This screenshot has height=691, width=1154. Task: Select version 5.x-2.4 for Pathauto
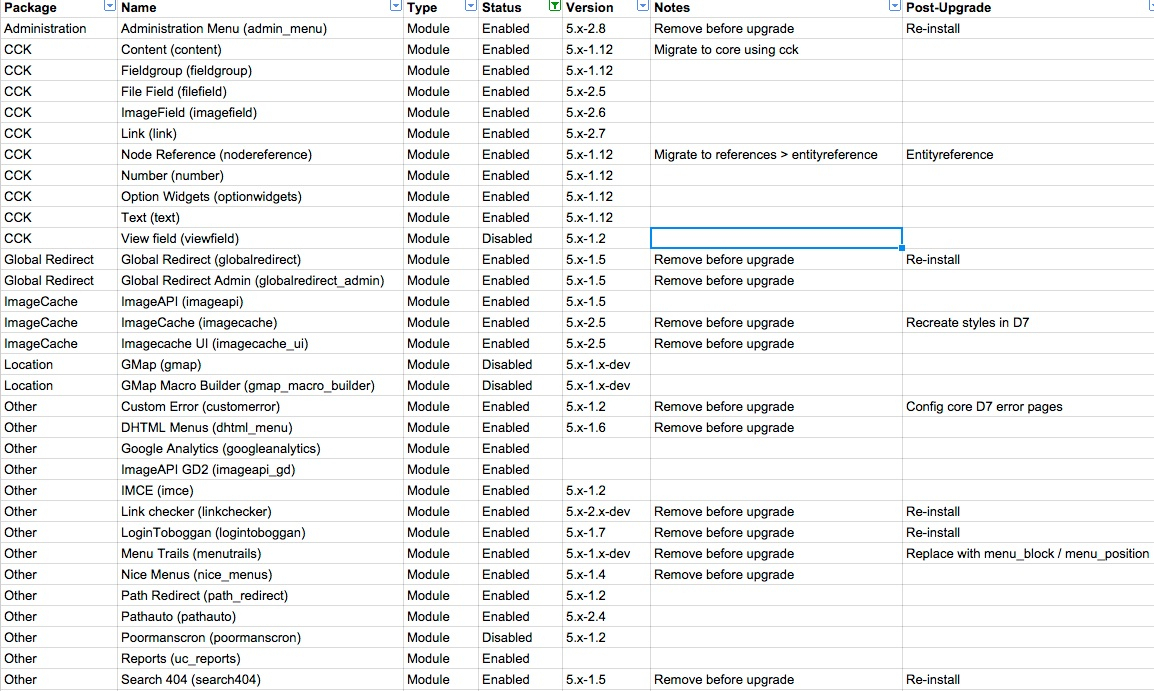click(x=606, y=616)
